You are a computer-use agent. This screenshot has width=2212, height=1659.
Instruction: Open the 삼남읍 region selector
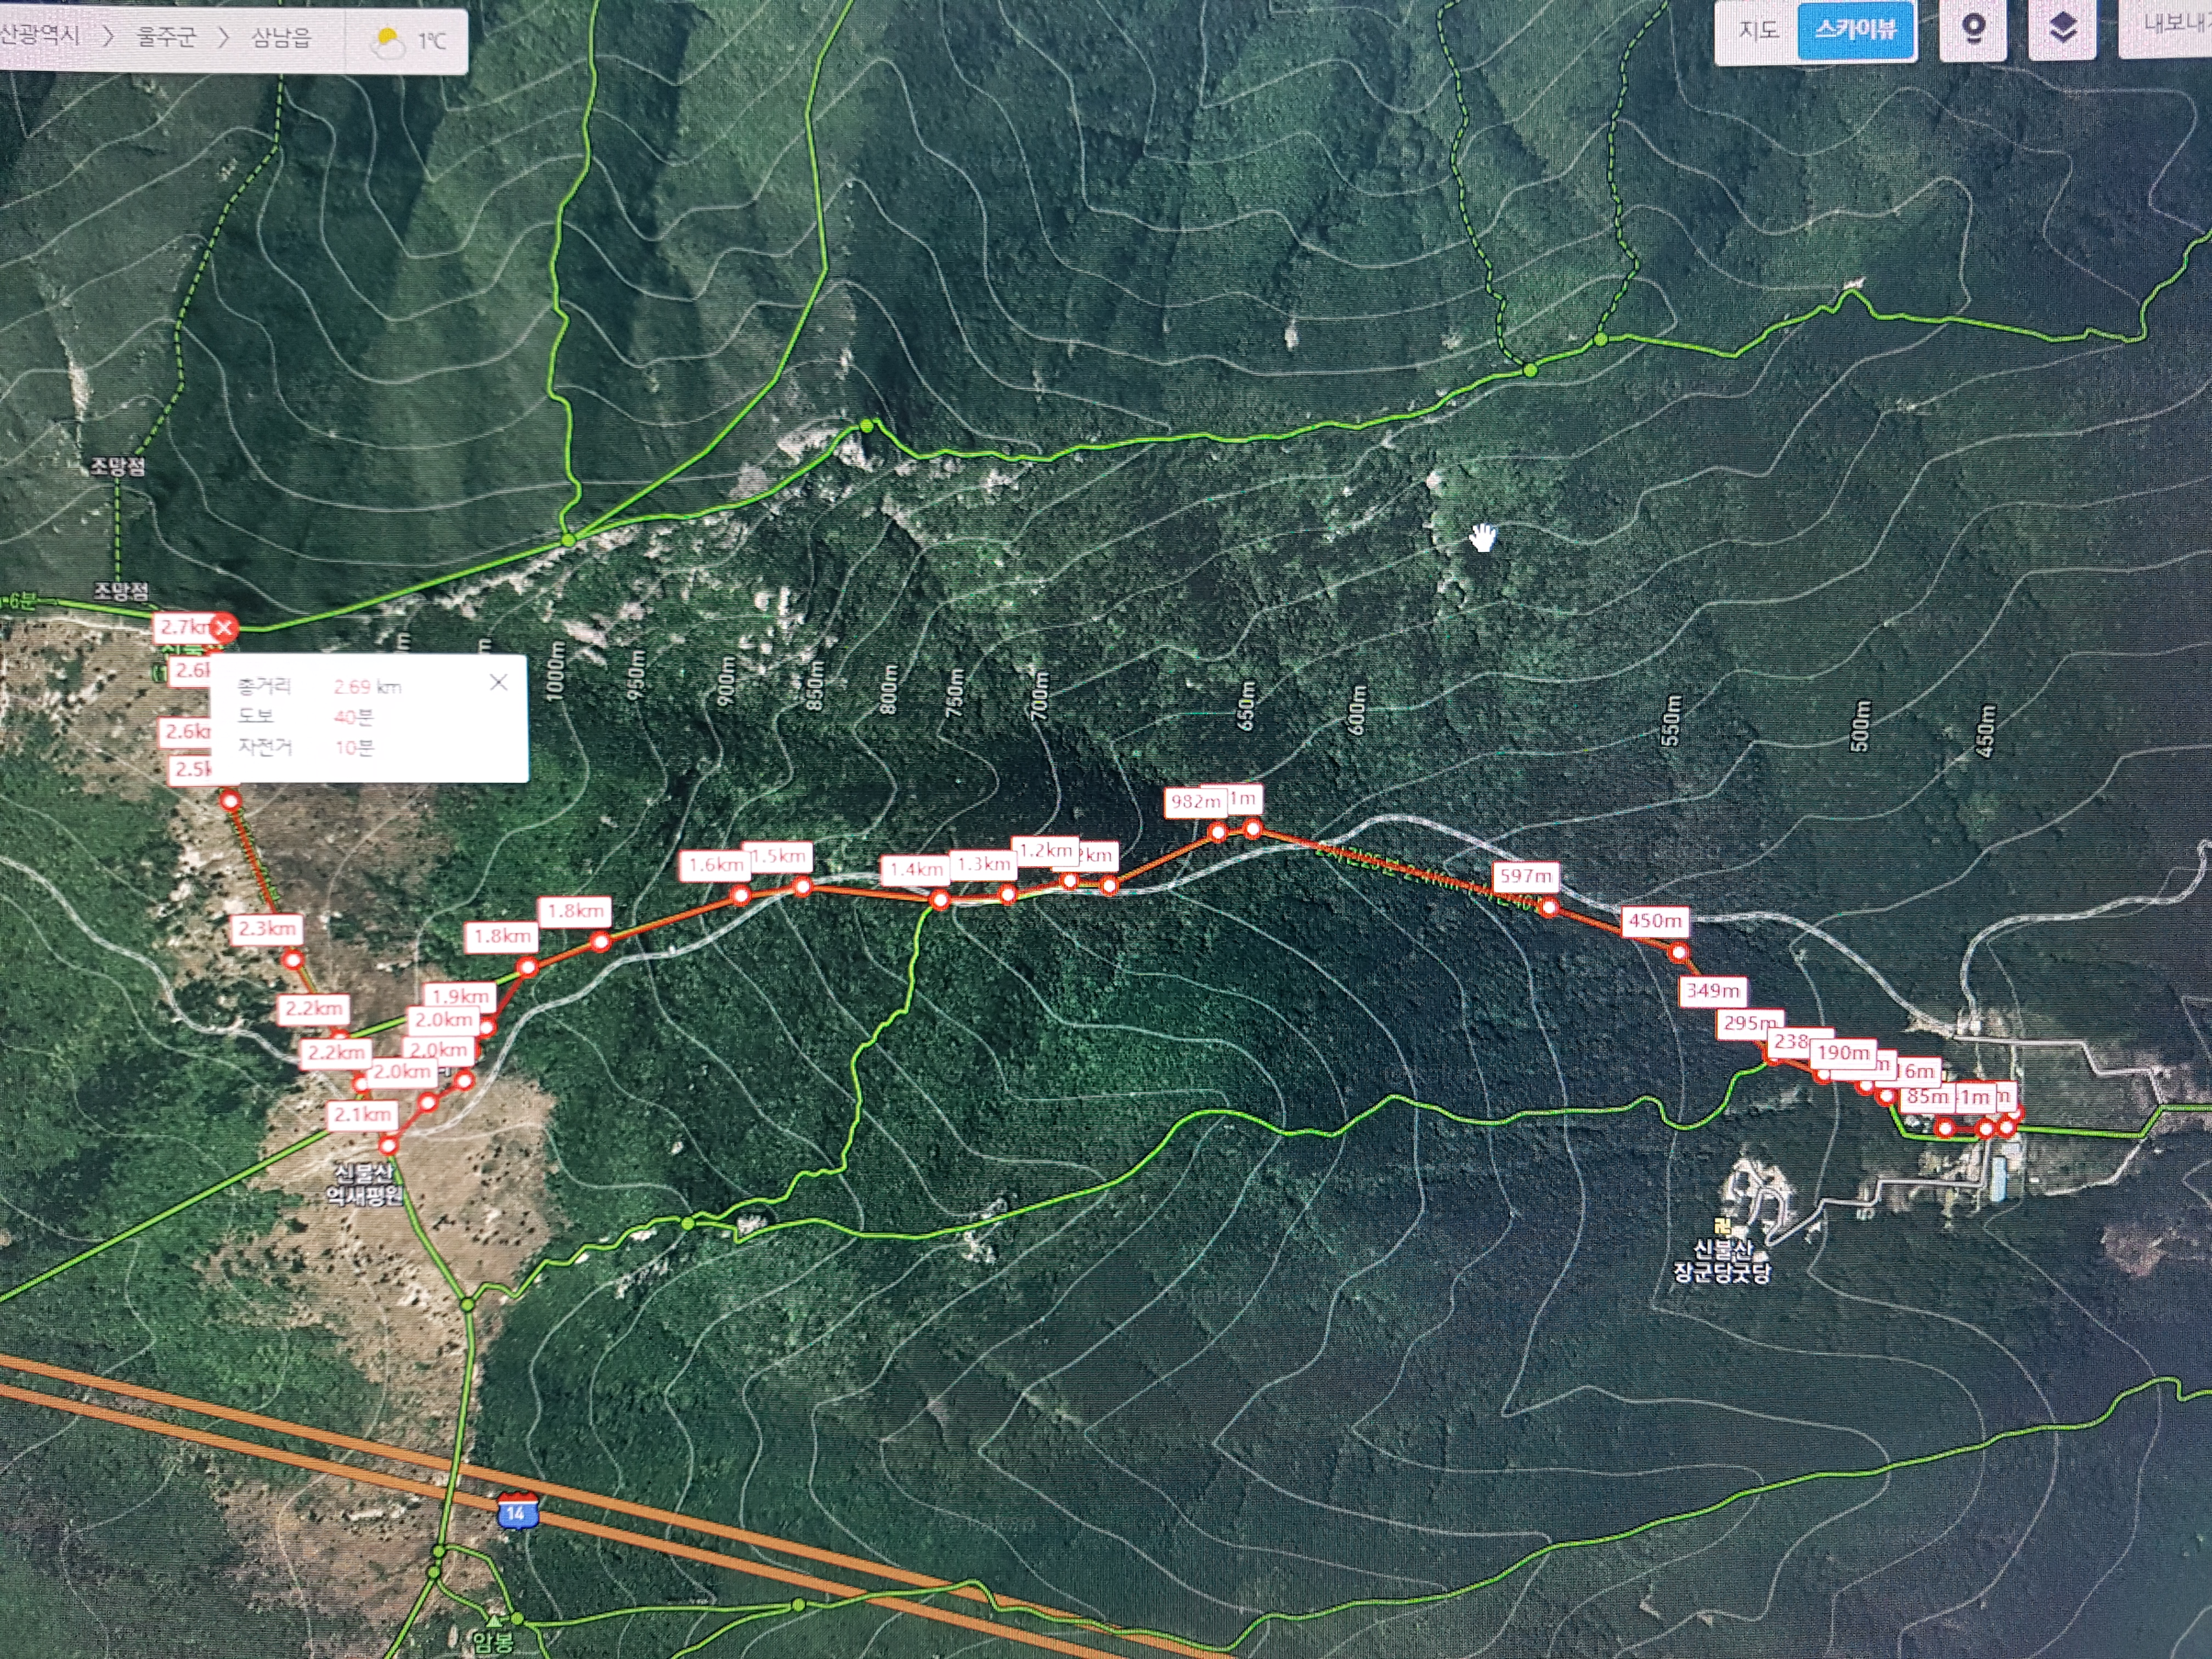click(281, 38)
